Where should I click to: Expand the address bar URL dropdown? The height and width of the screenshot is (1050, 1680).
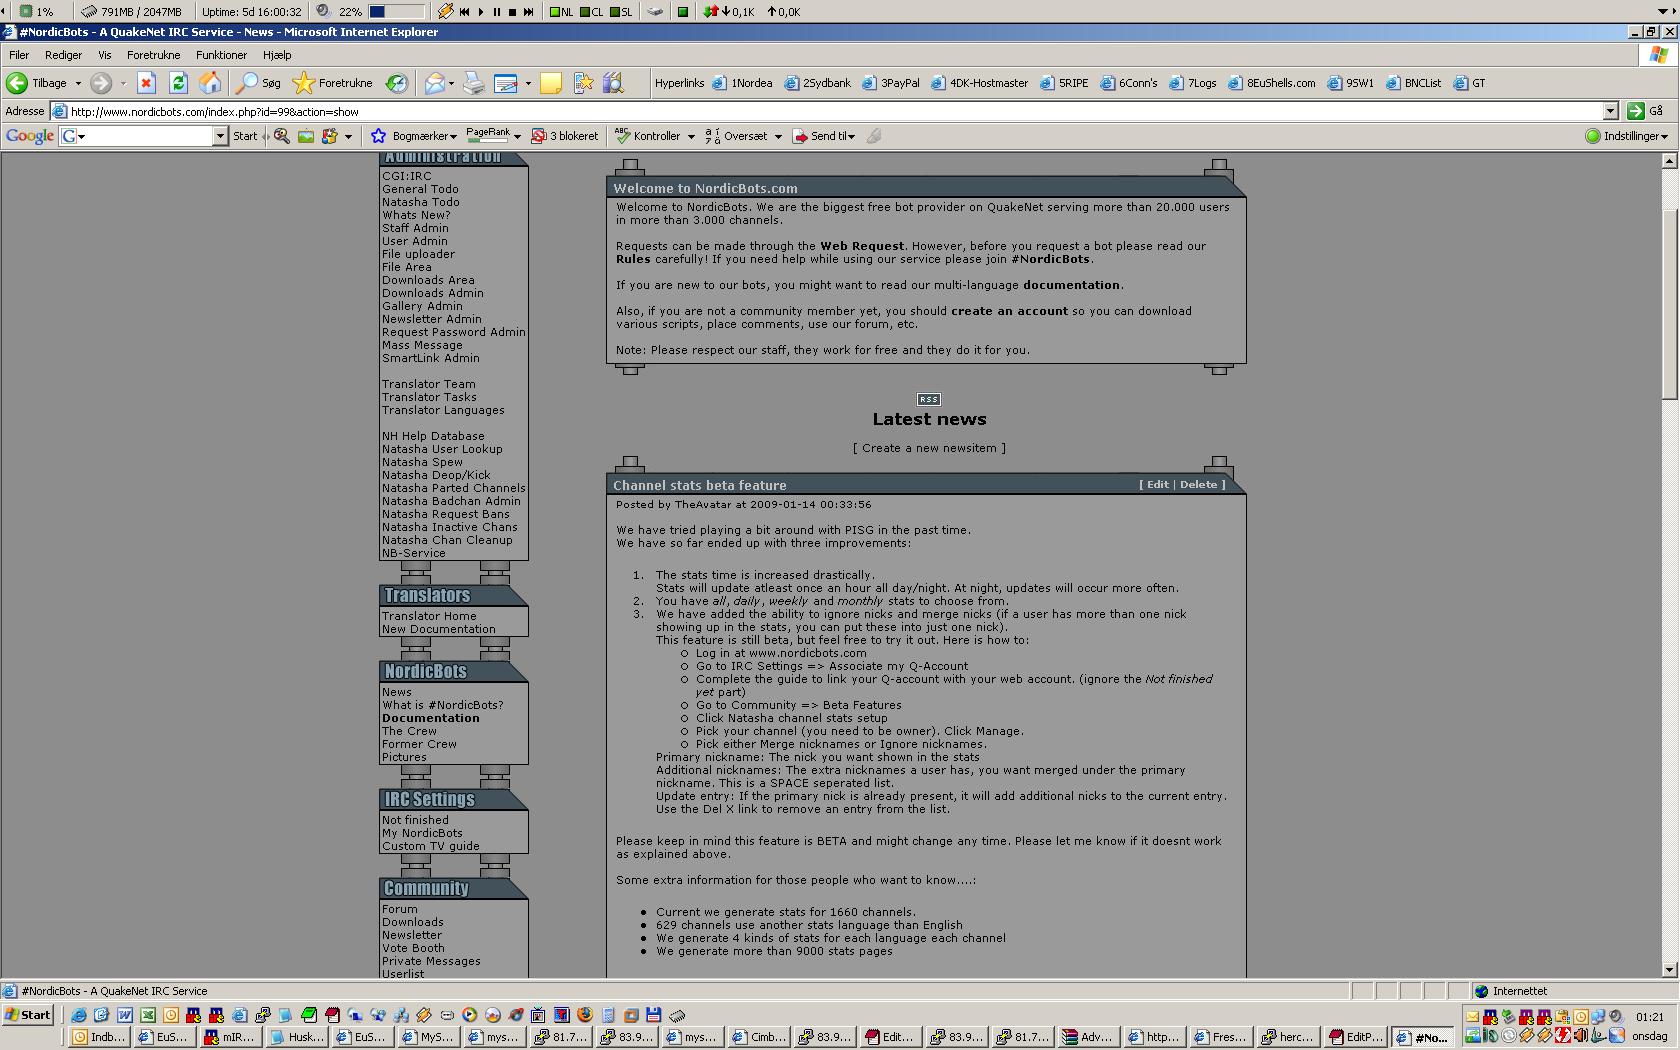pyautogui.click(x=1610, y=111)
